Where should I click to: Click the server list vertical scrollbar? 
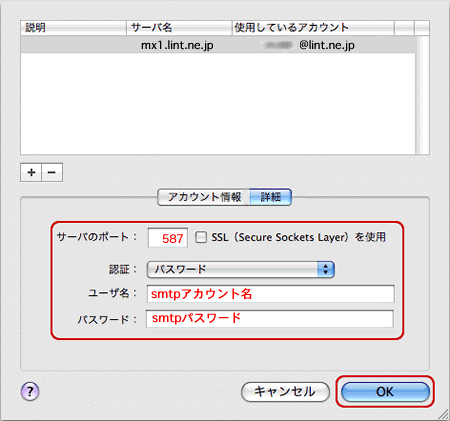422,95
